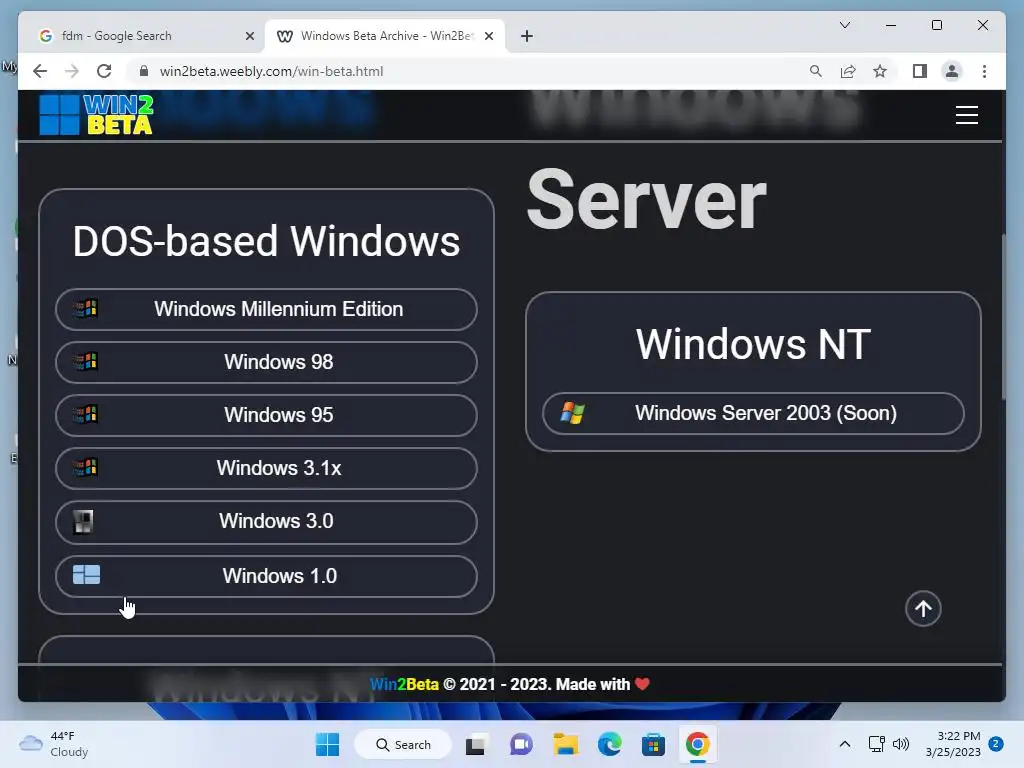Click the Windows 98 flag icon
The width and height of the screenshot is (1024, 768).
point(86,361)
